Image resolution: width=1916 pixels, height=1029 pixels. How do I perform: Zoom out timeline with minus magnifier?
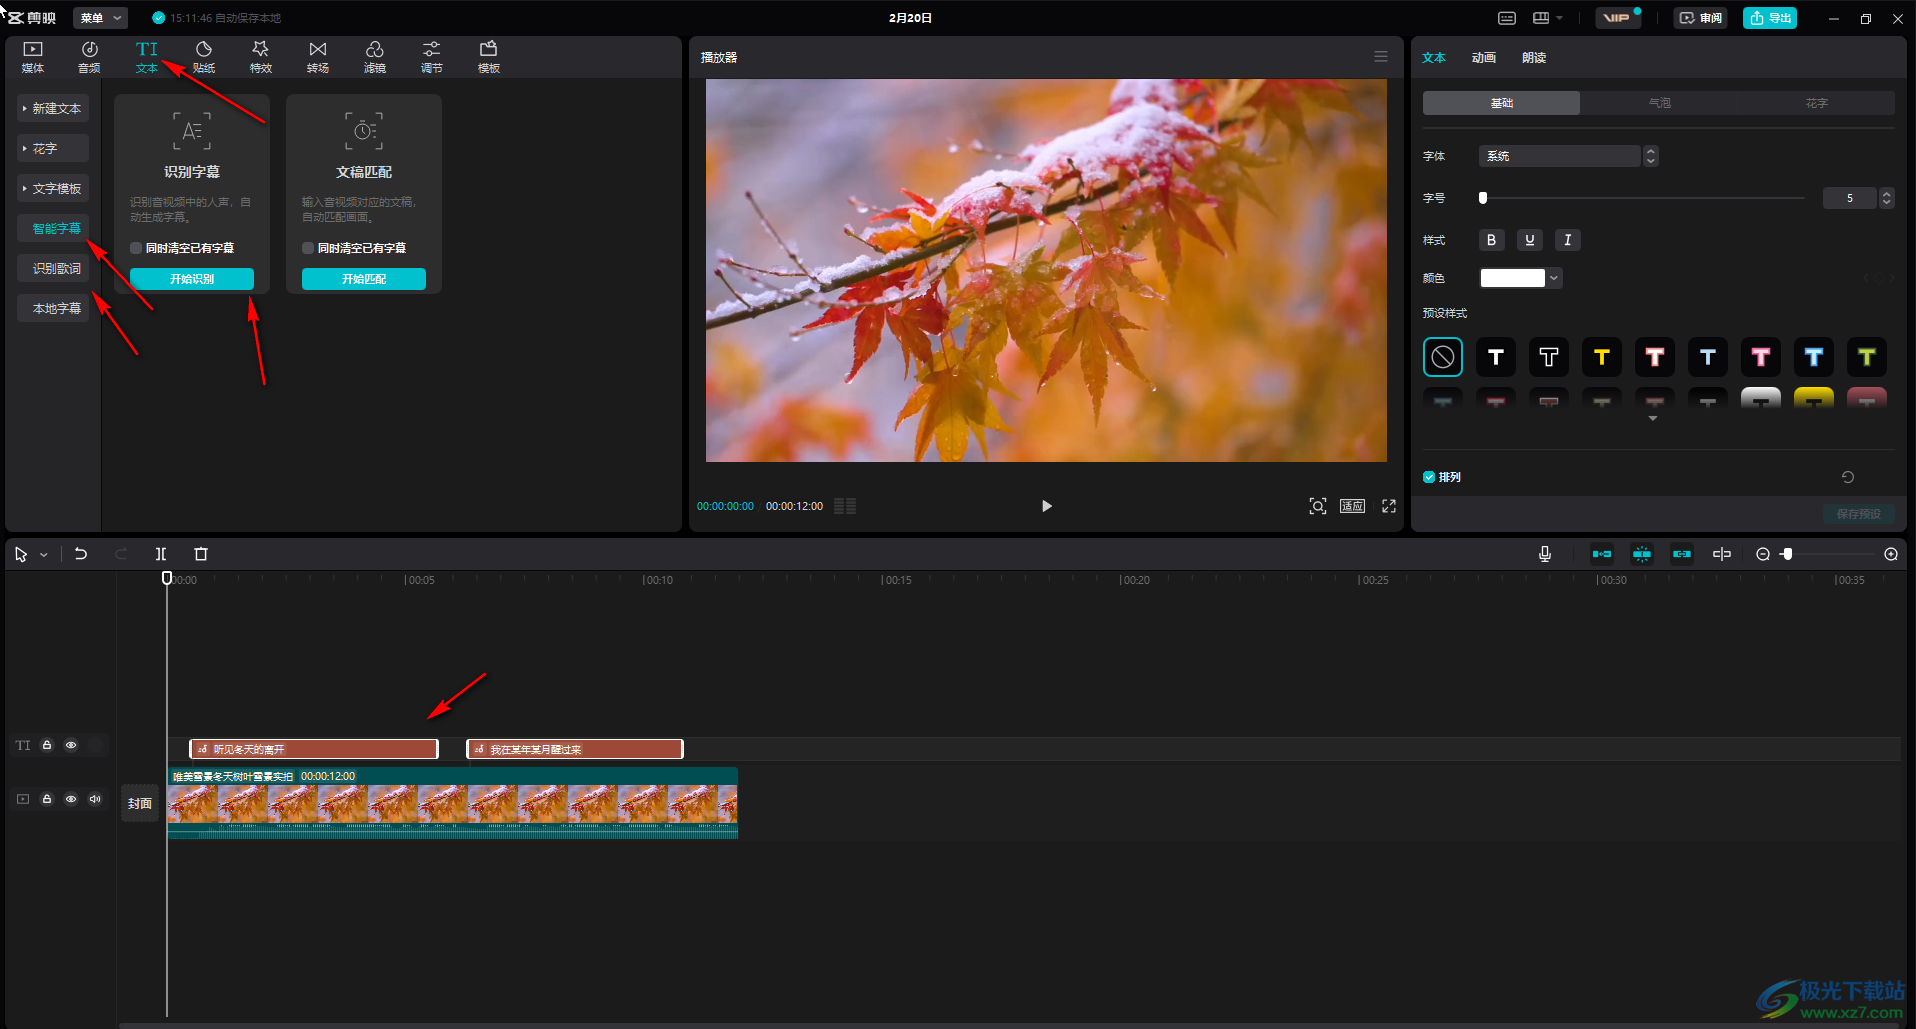pos(1763,554)
